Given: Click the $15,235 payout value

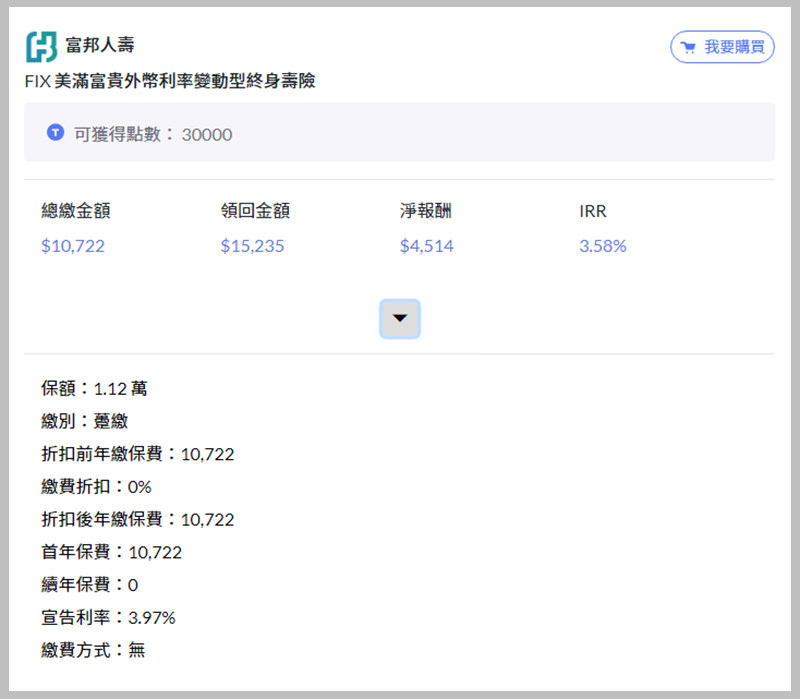Looking at the screenshot, I should click(252, 246).
